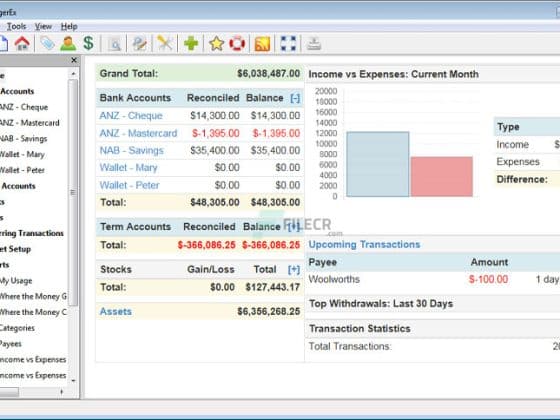The height and width of the screenshot is (420, 560).
Task: Open options via the wrench and screwdriver icon
Action: pos(165,44)
